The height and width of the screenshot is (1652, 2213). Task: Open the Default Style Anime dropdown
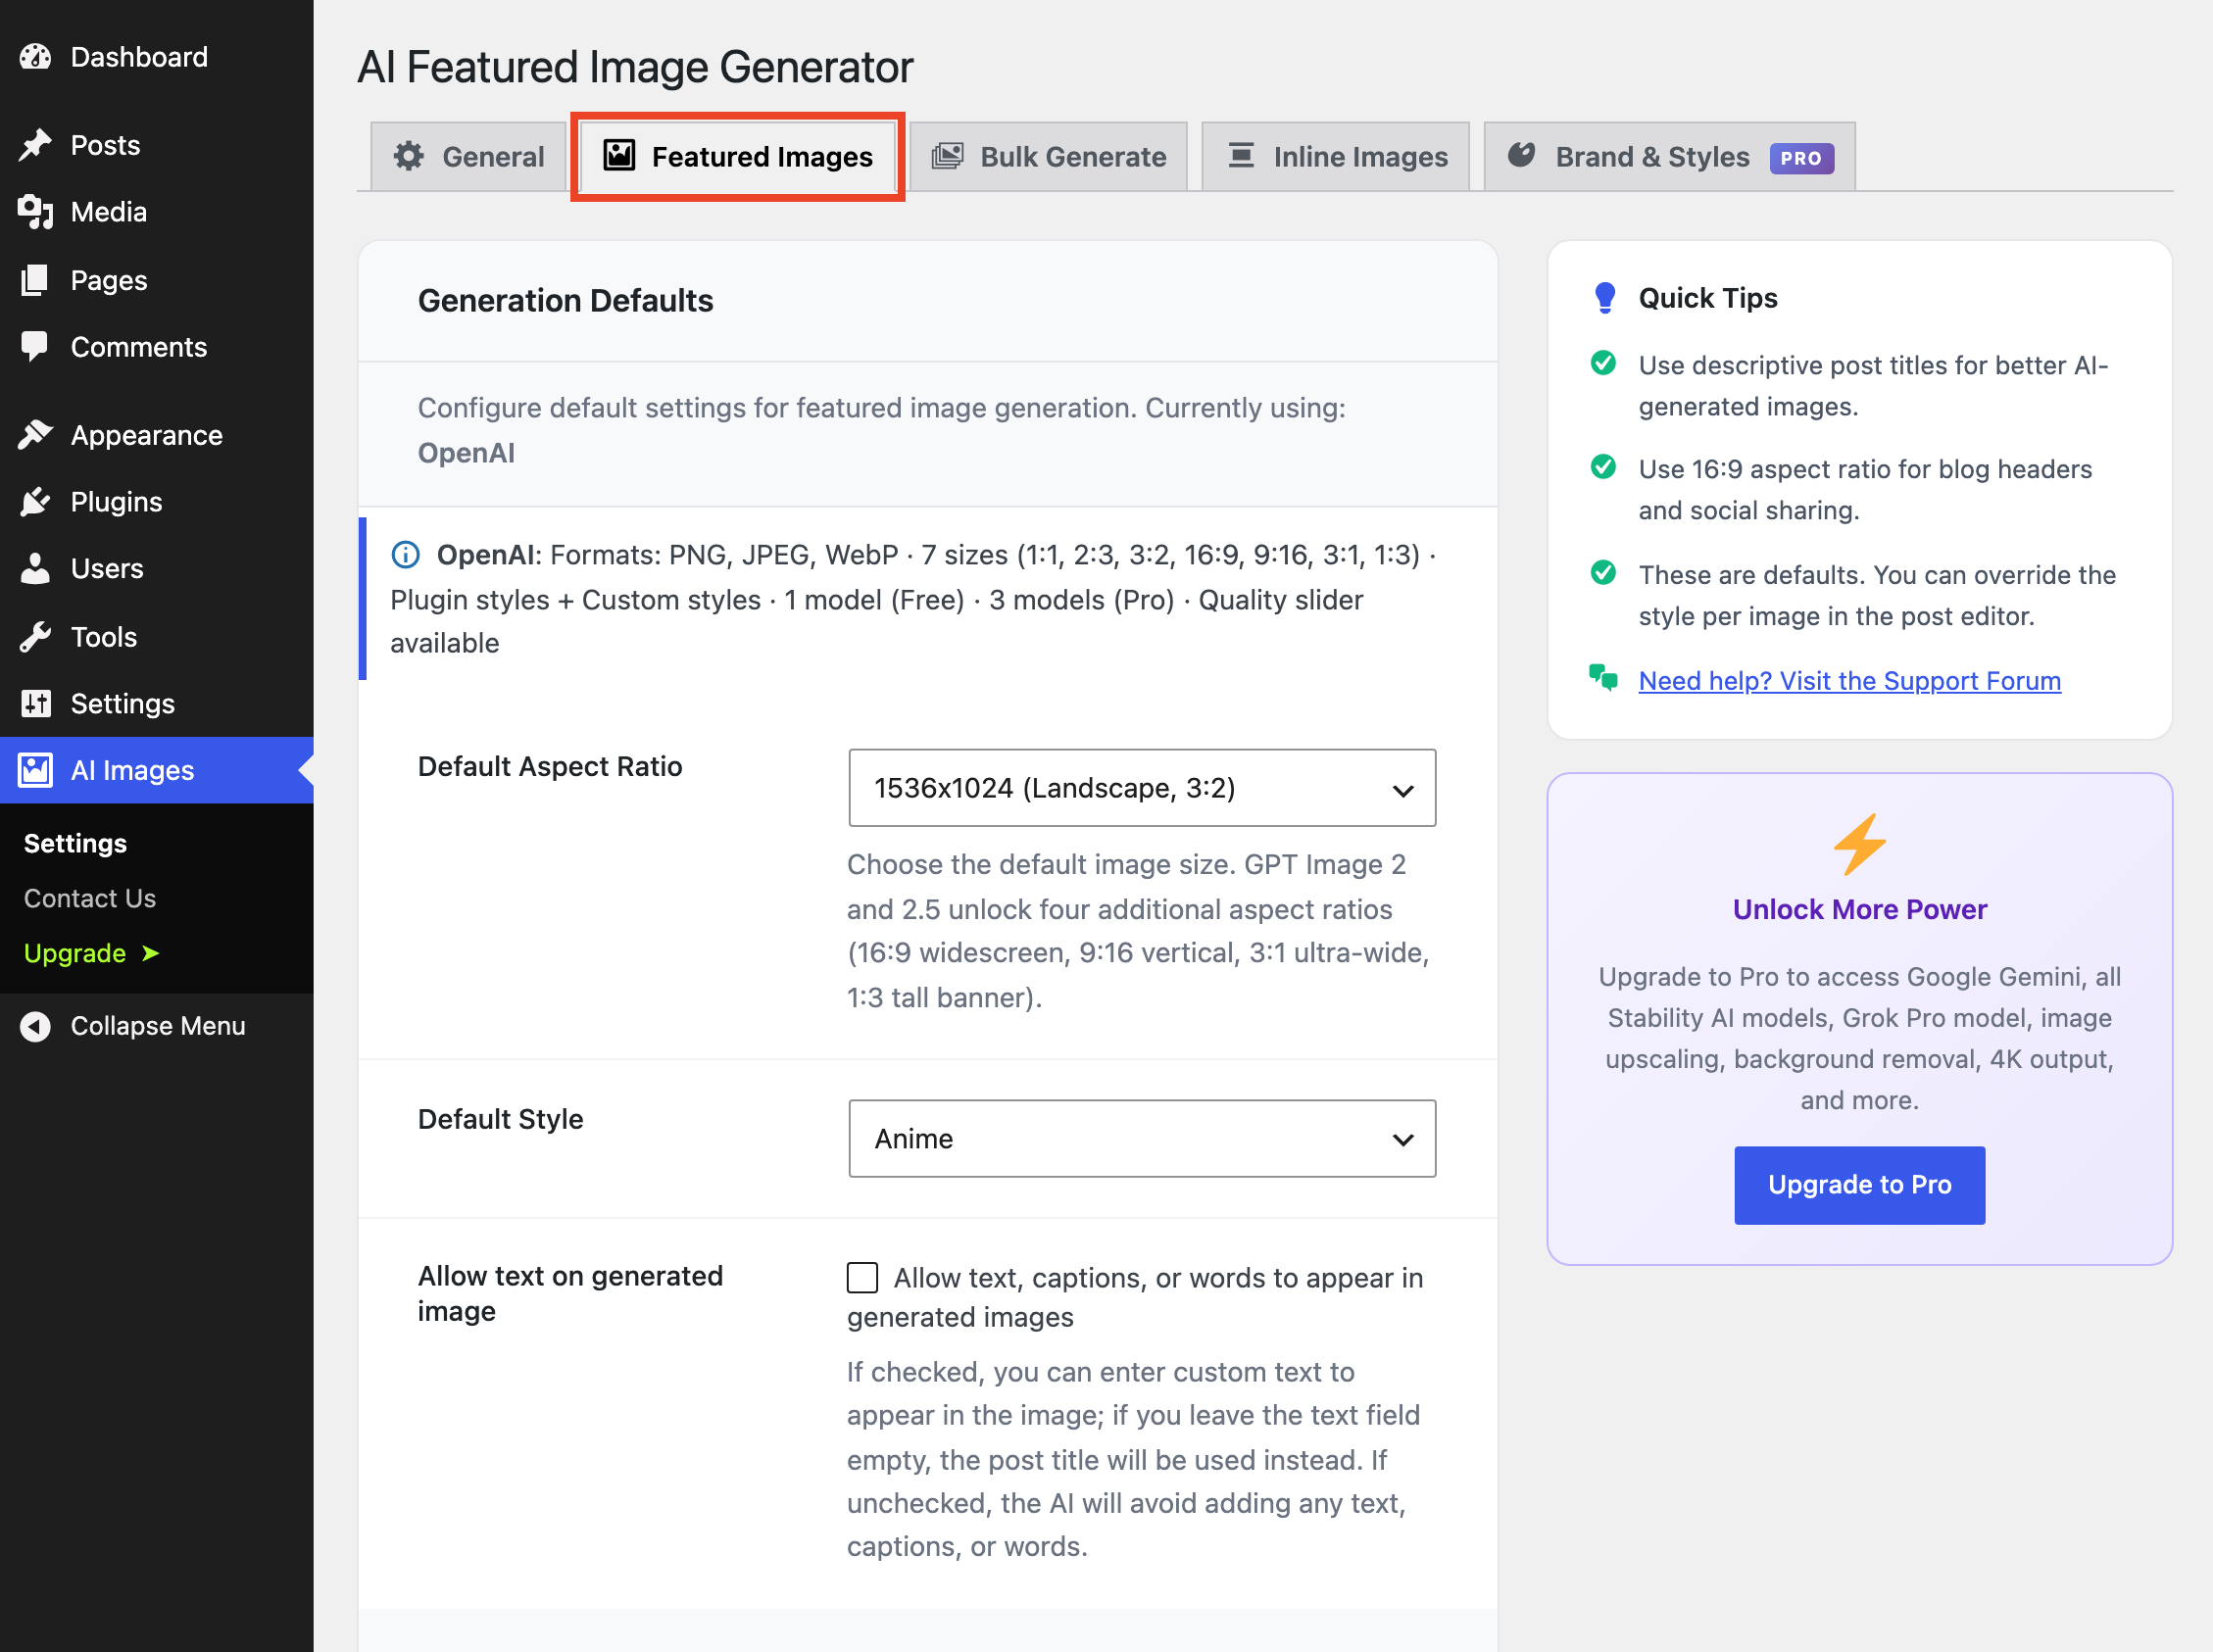[1142, 1139]
